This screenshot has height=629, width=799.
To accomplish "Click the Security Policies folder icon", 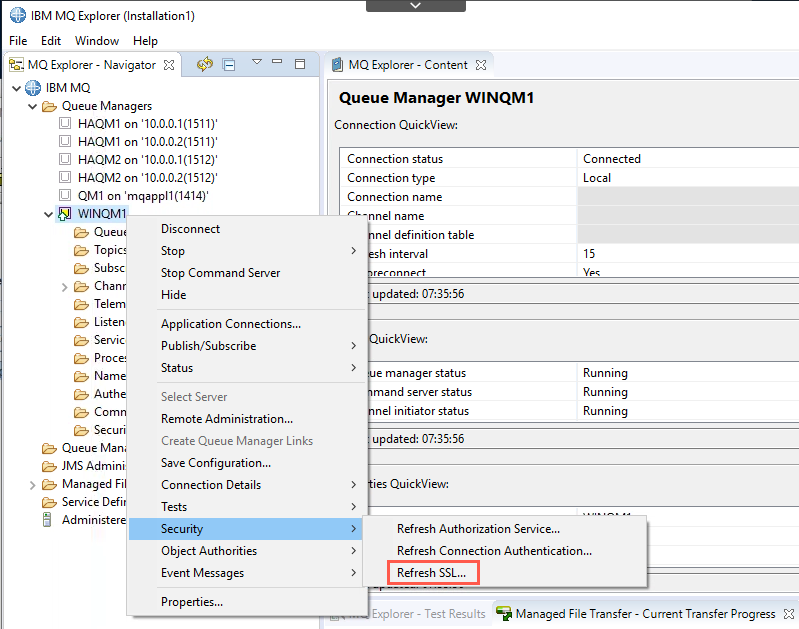I will pyautogui.click(x=82, y=430).
